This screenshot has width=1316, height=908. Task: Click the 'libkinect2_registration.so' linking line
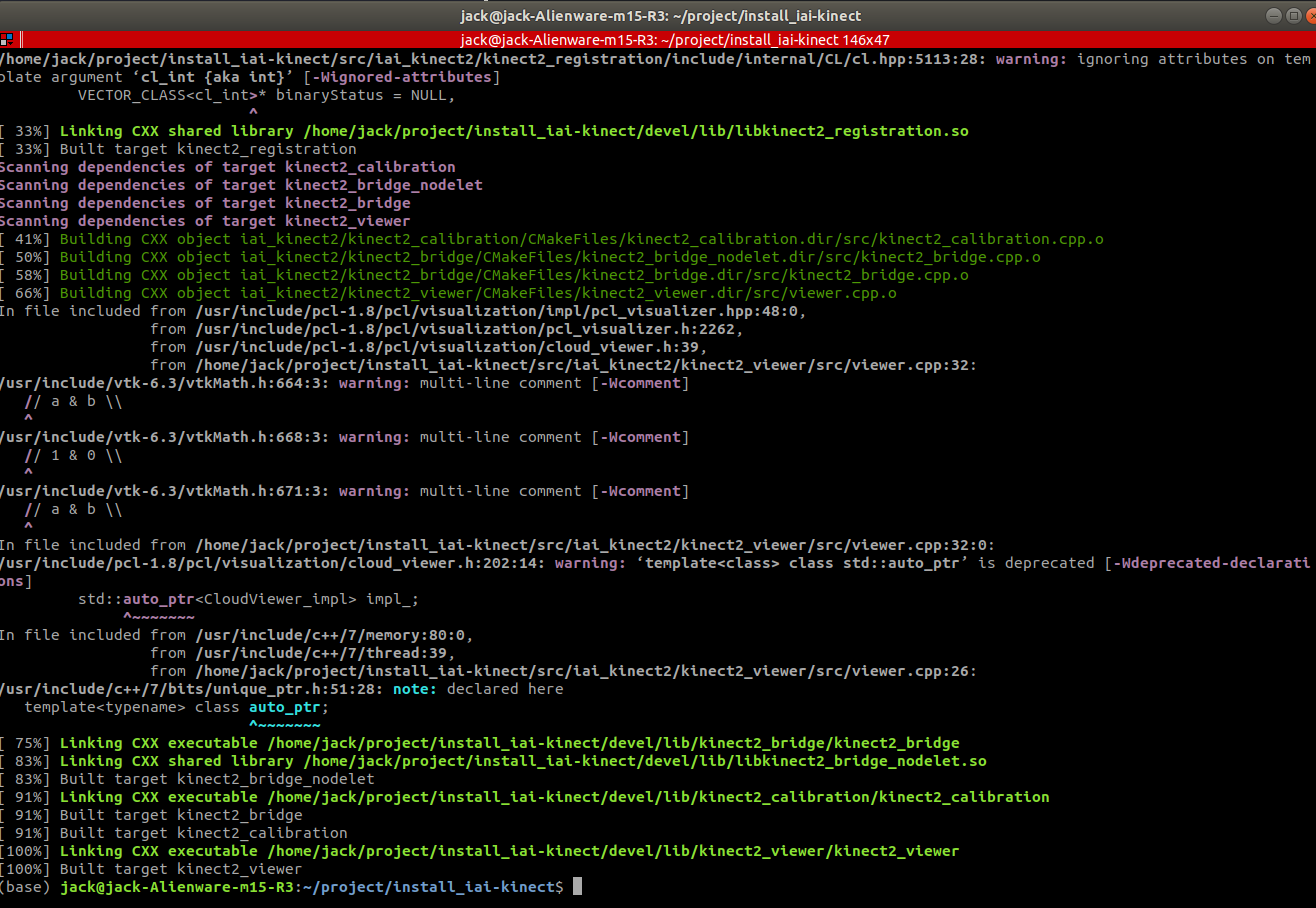[x=485, y=131]
